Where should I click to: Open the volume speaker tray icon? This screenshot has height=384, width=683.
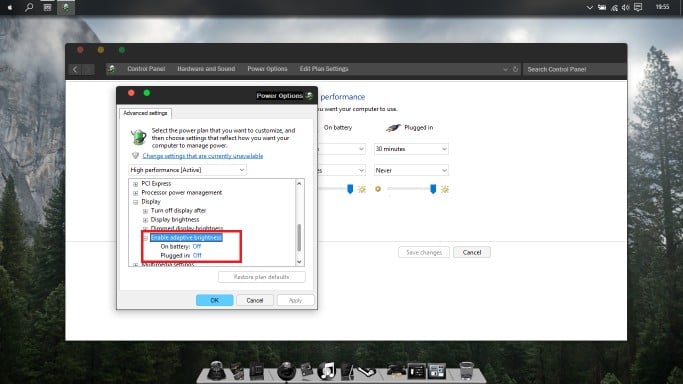click(x=626, y=7)
